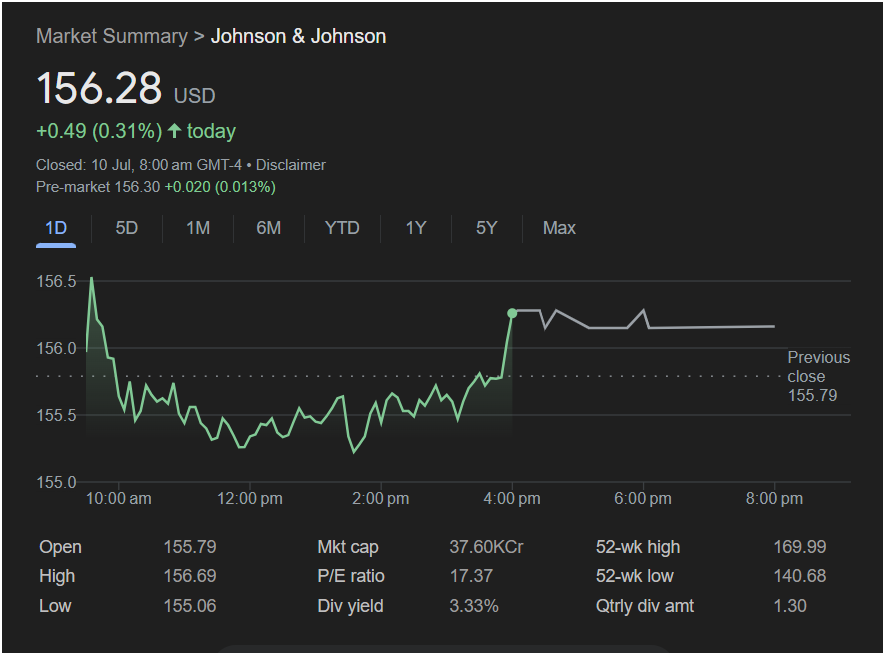The width and height of the screenshot is (885, 655).
Task: Click the Johnson & Johnson title
Action: coord(299,36)
